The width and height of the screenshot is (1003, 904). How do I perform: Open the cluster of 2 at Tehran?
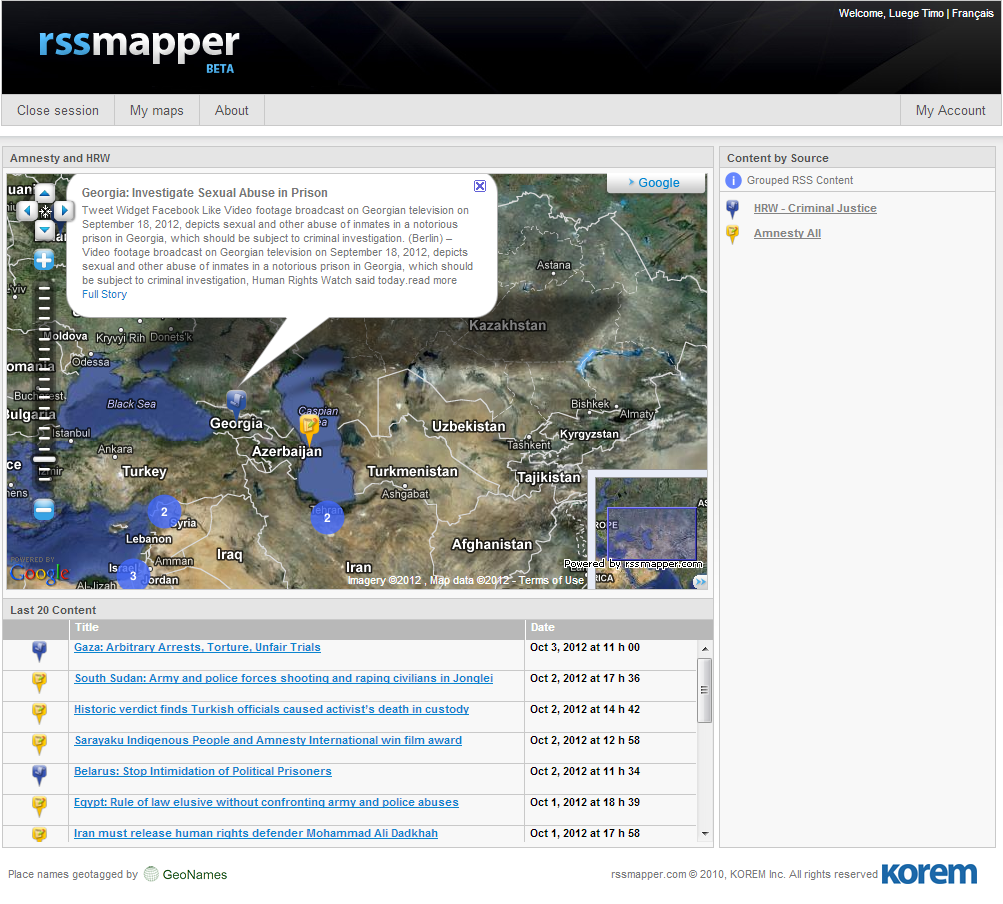(x=327, y=518)
